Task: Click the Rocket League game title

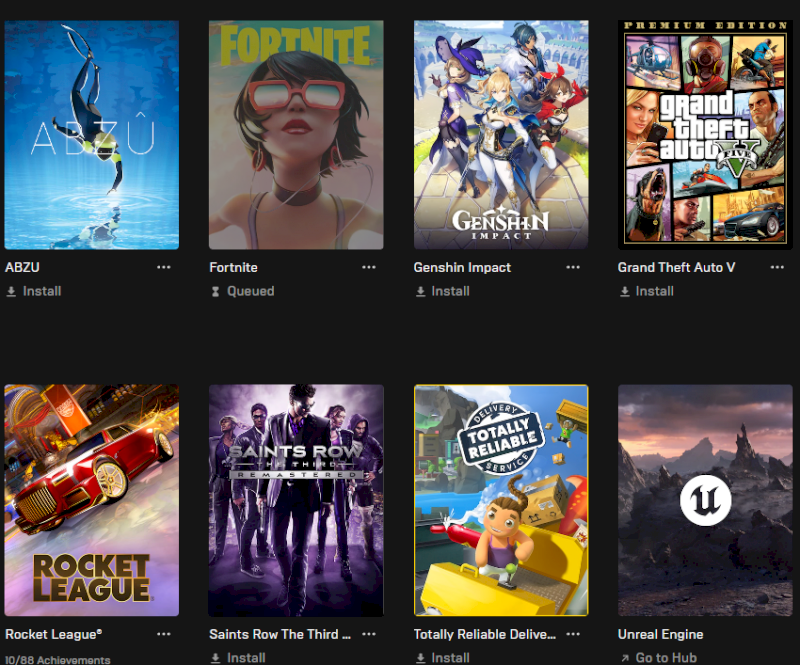Action: (x=54, y=634)
